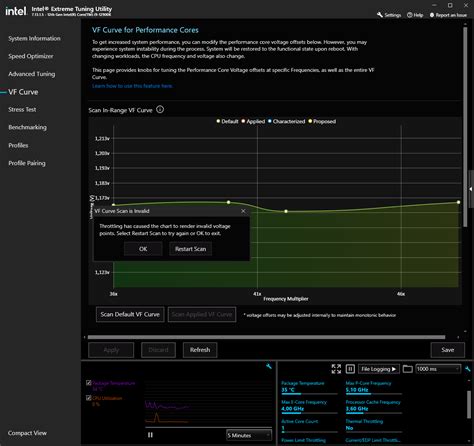Click Scan Applied VF Curve button
474x446 pixels.
point(202,314)
